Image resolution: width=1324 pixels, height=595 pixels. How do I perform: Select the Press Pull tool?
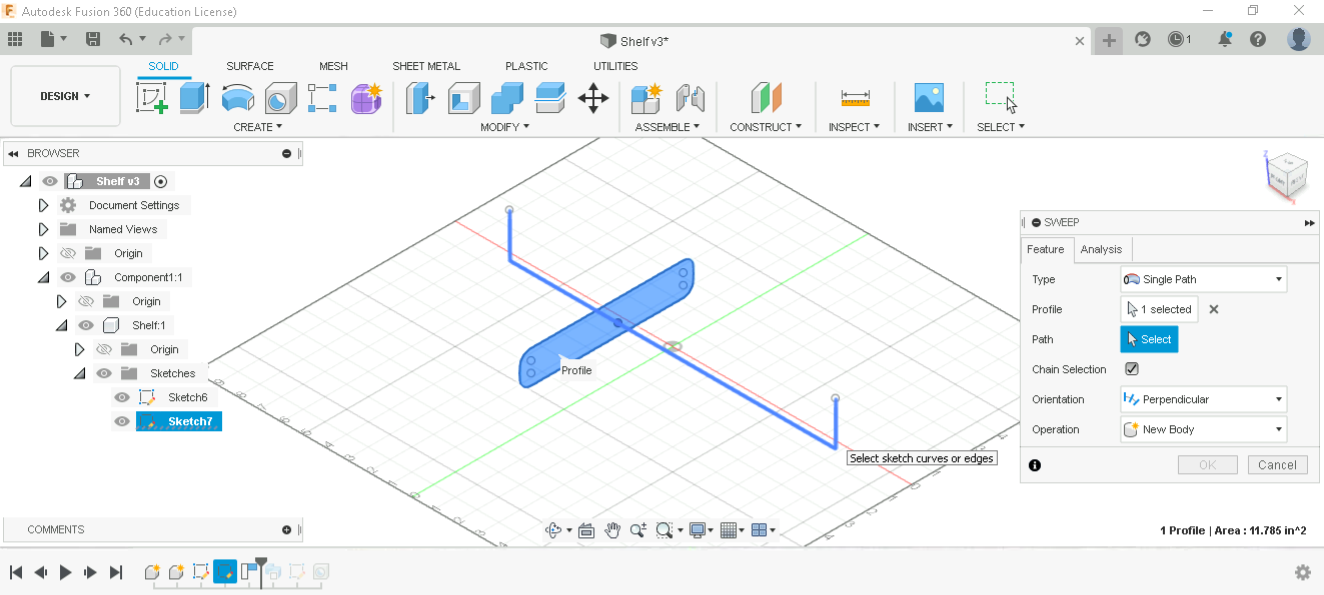click(420, 98)
